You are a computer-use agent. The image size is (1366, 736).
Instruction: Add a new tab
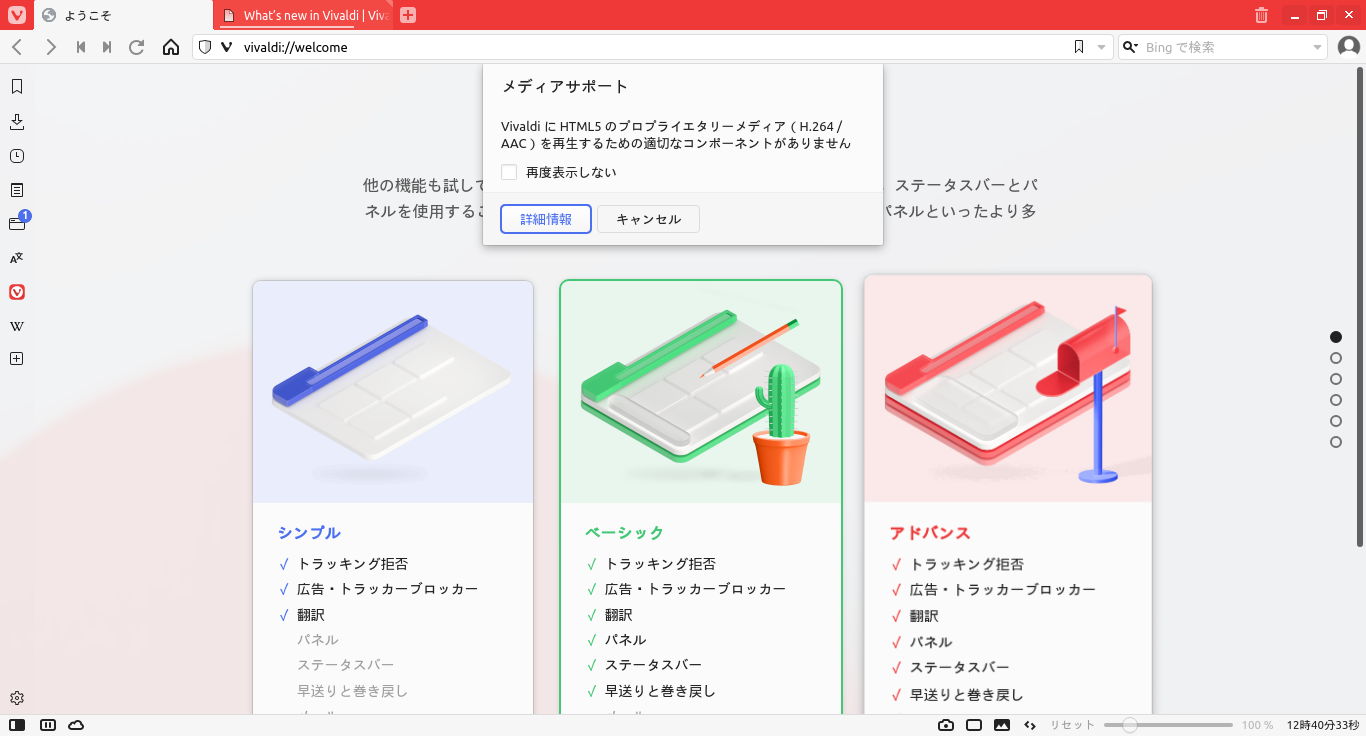pos(408,15)
